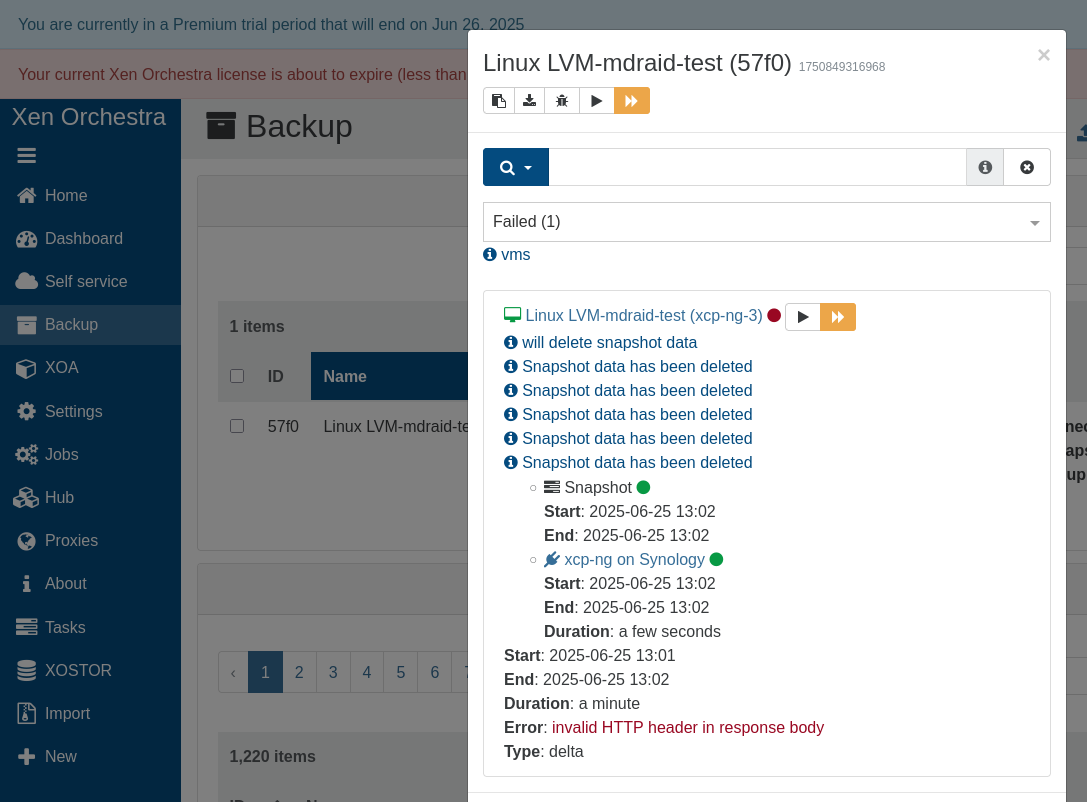Go to page 4
The image size is (1087, 802).
[x=367, y=672]
